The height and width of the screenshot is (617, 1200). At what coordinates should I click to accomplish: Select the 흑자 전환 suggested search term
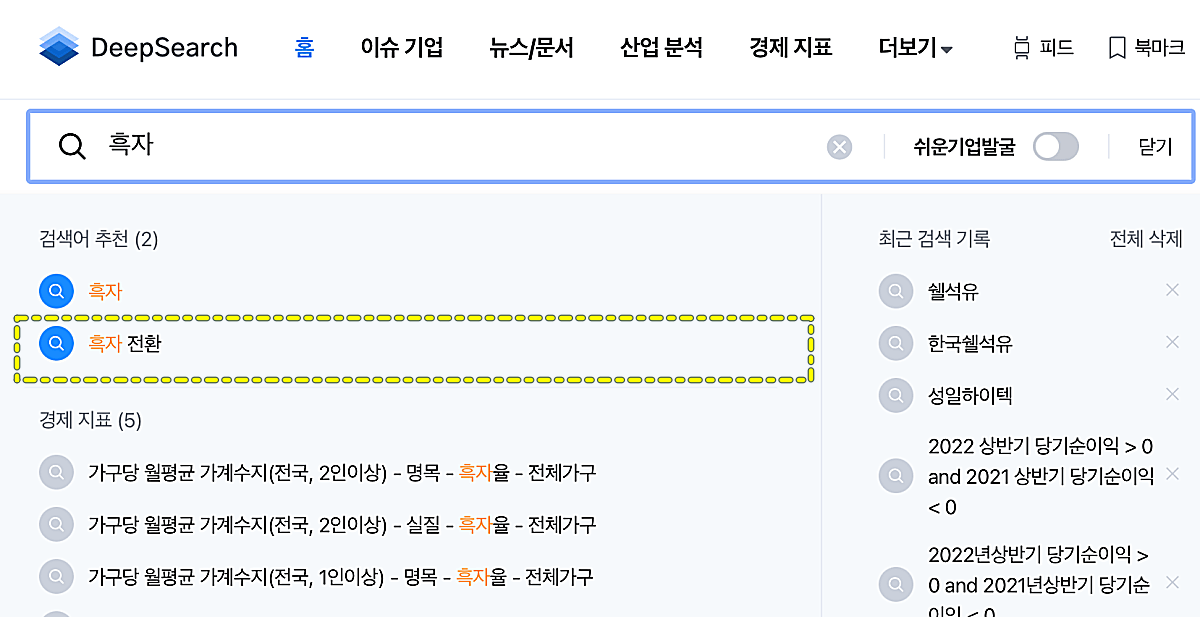124,343
